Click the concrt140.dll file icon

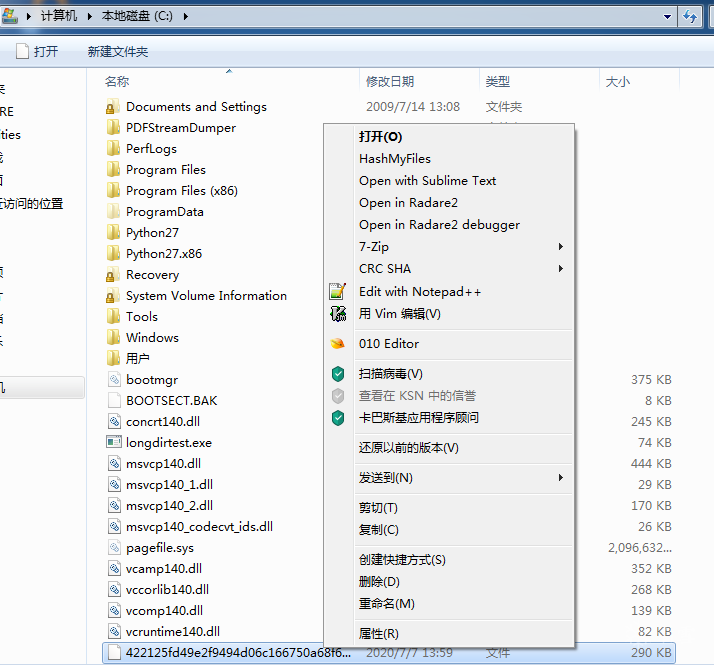(114, 421)
